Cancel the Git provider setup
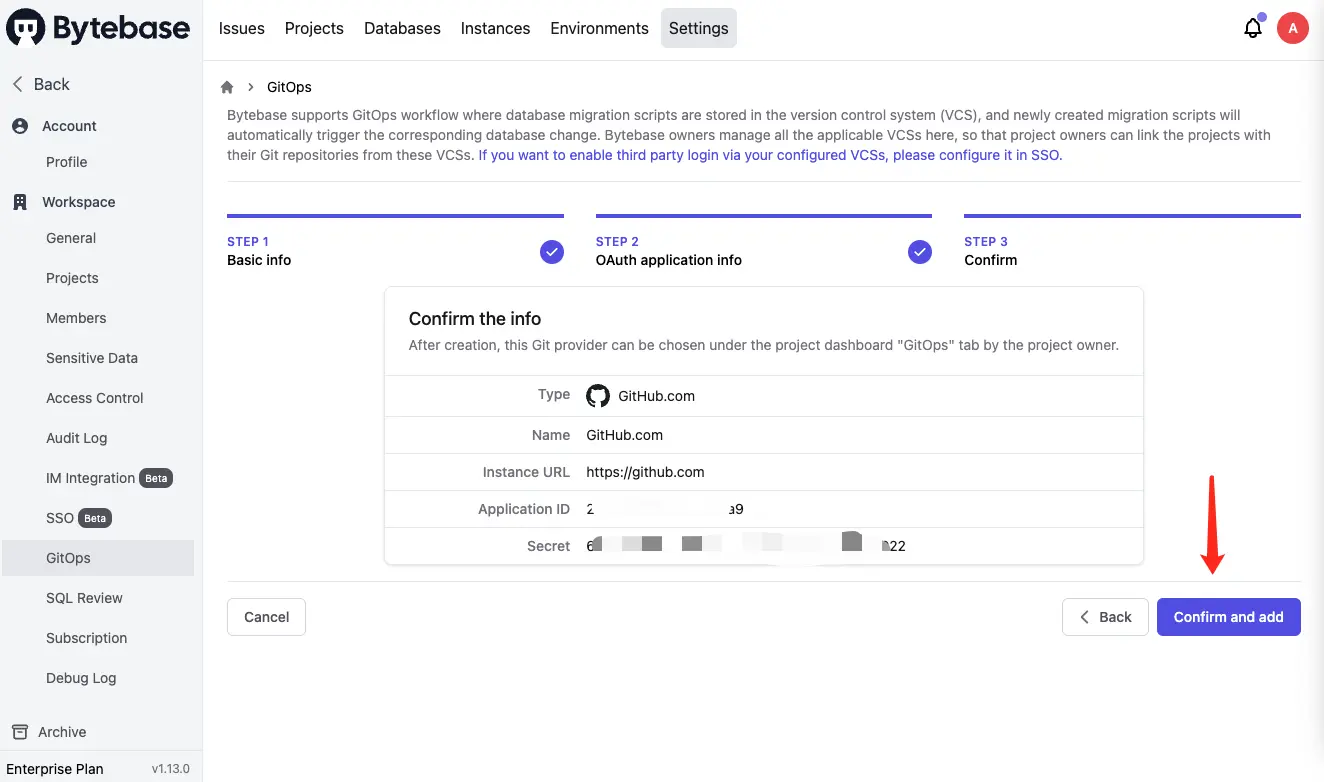The height and width of the screenshot is (782, 1324). coord(266,617)
